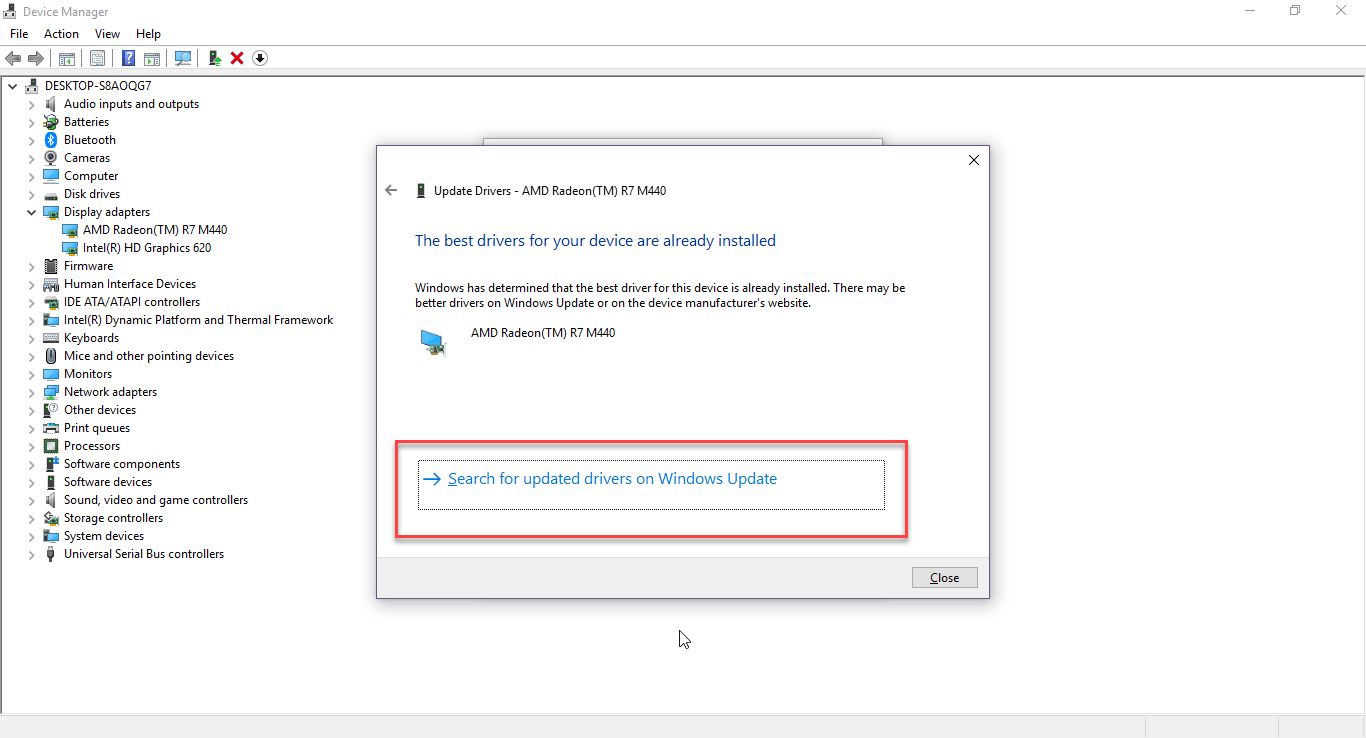
Task: Click the Show/Hide Console Tree icon
Action: pyautogui.click(x=66, y=58)
